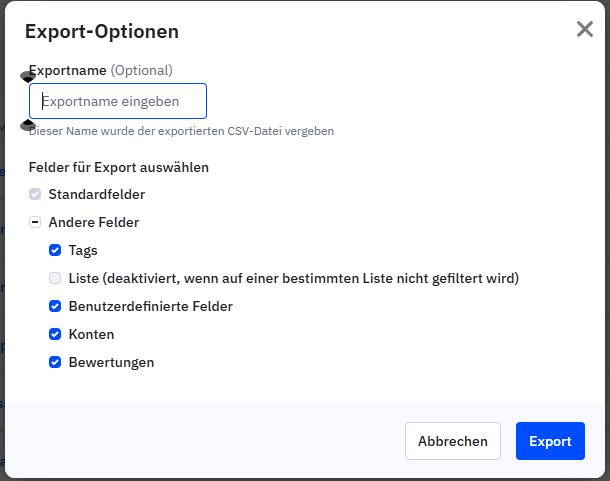This screenshot has width=610, height=481.
Task: Uncheck the Konten checkbox
Action: [56, 334]
